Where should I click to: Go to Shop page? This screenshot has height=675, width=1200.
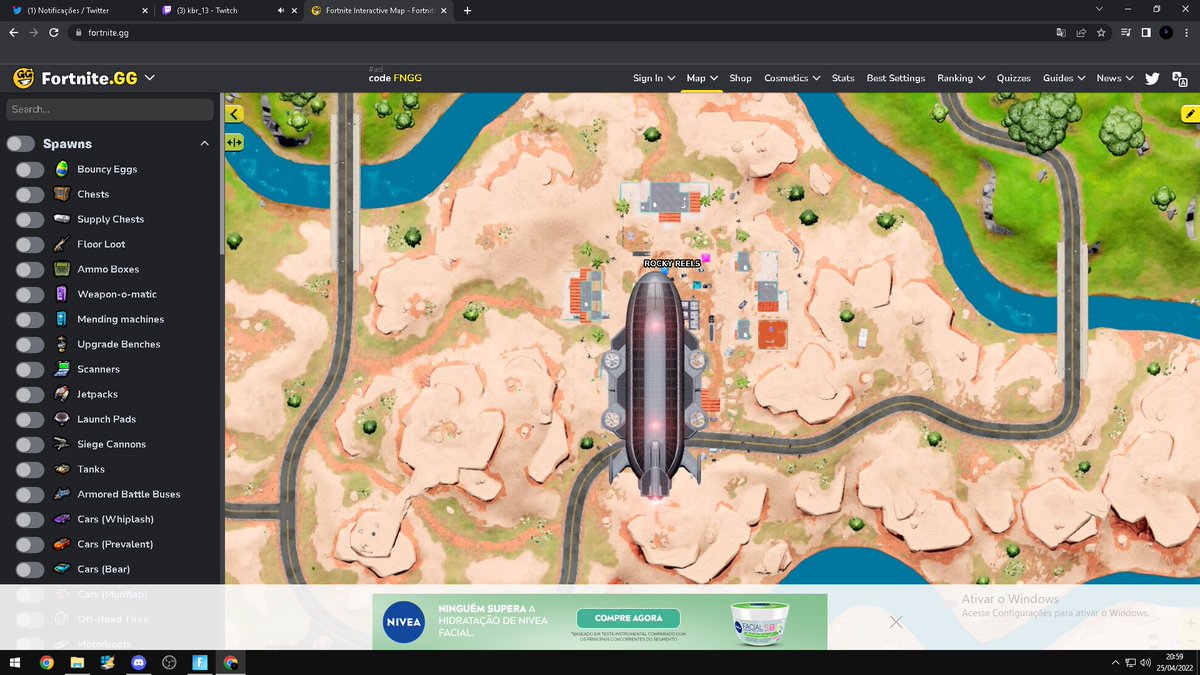coord(740,78)
